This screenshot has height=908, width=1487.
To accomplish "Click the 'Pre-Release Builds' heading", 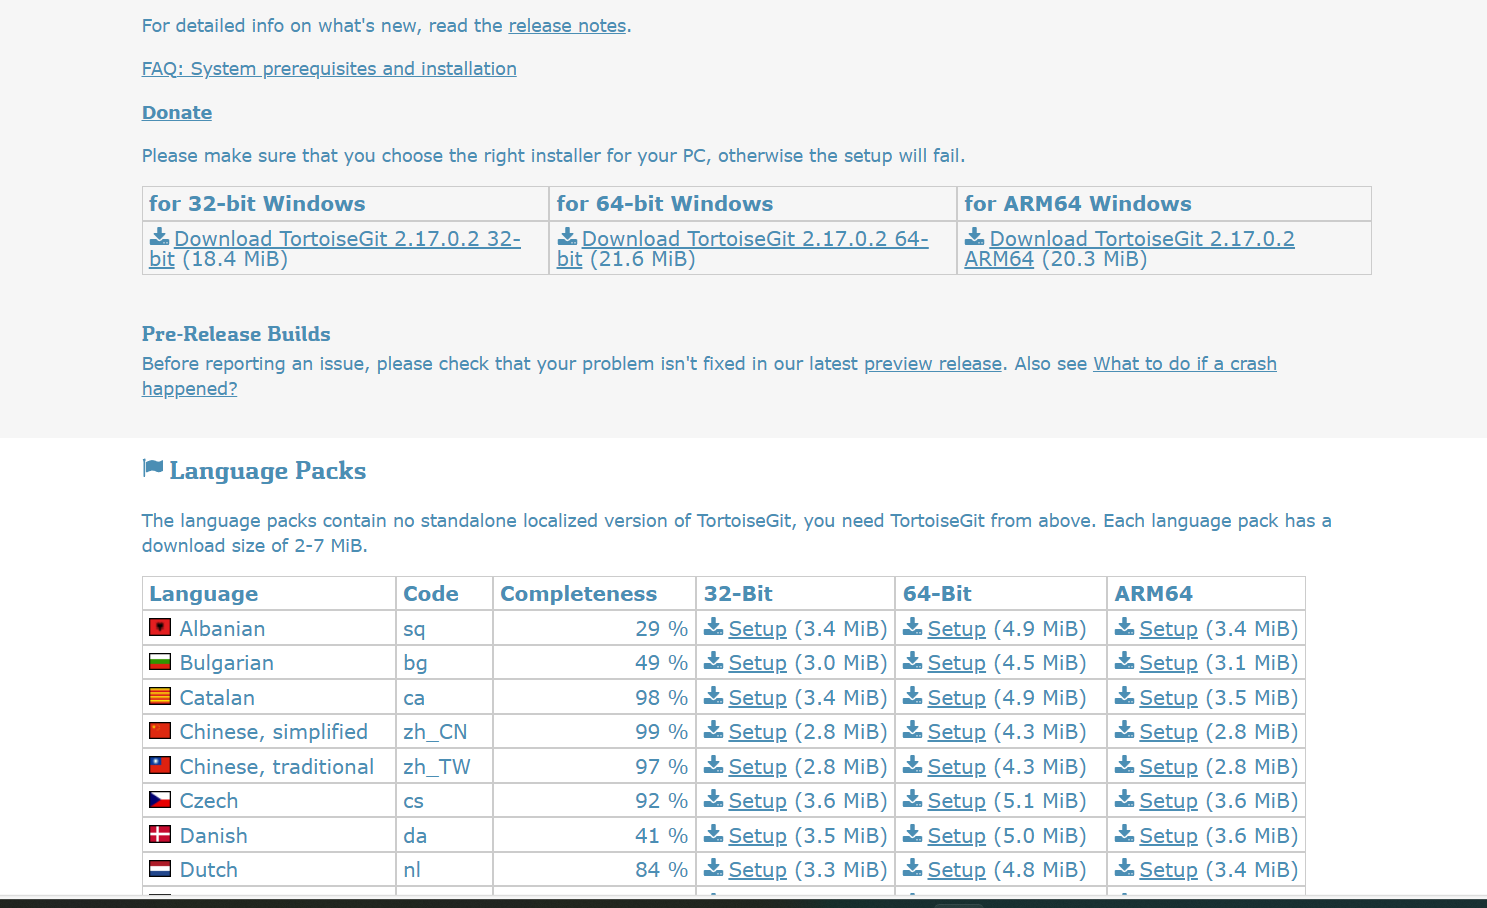I will point(236,334).
